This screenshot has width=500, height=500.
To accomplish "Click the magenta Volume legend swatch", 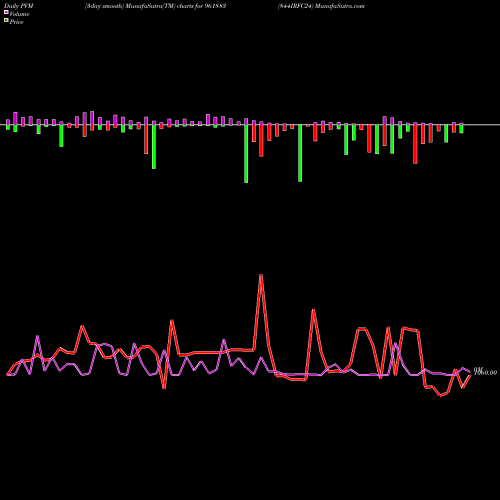I will (6, 12).
